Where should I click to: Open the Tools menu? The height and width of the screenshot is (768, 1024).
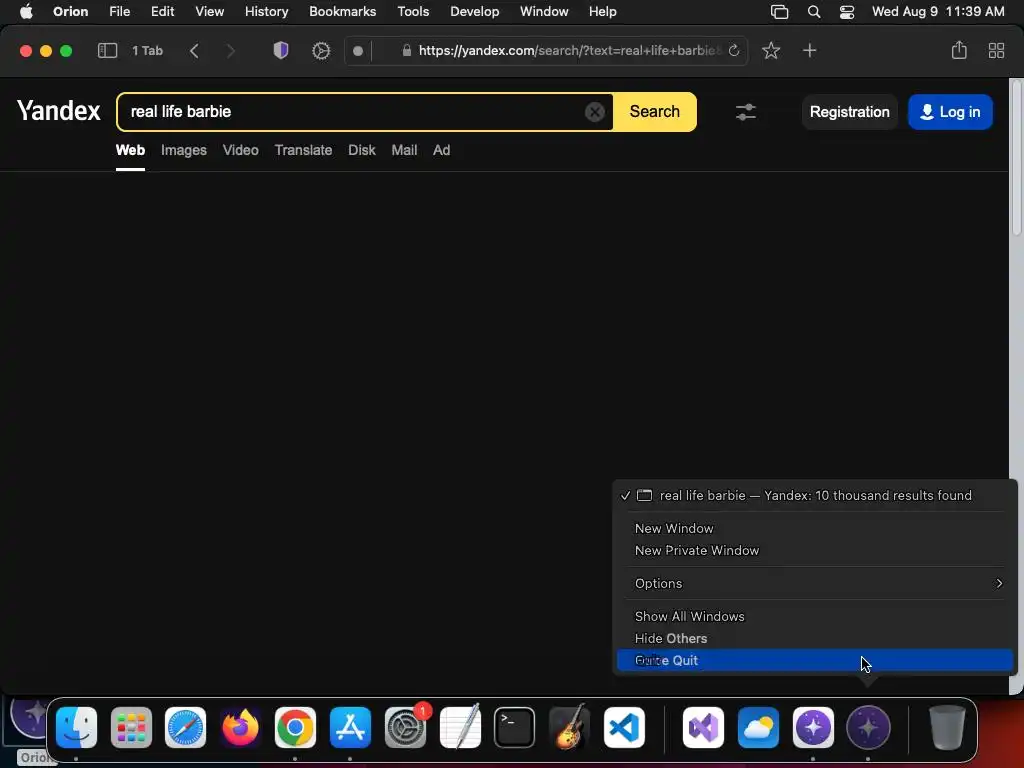click(x=413, y=12)
